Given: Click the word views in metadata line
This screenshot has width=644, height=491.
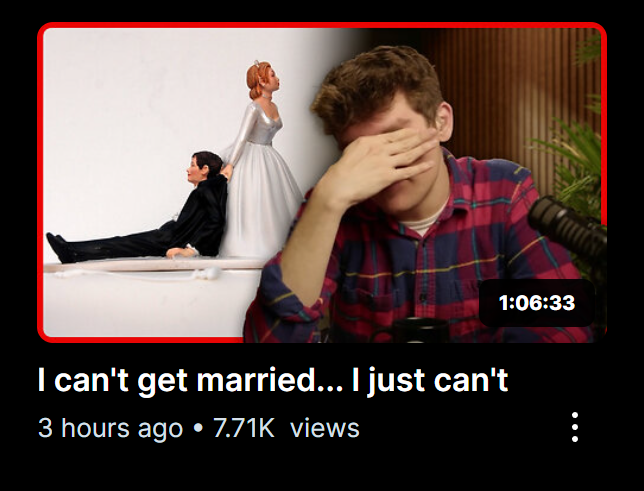Looking at the screenshot, I should pos(324,428).
